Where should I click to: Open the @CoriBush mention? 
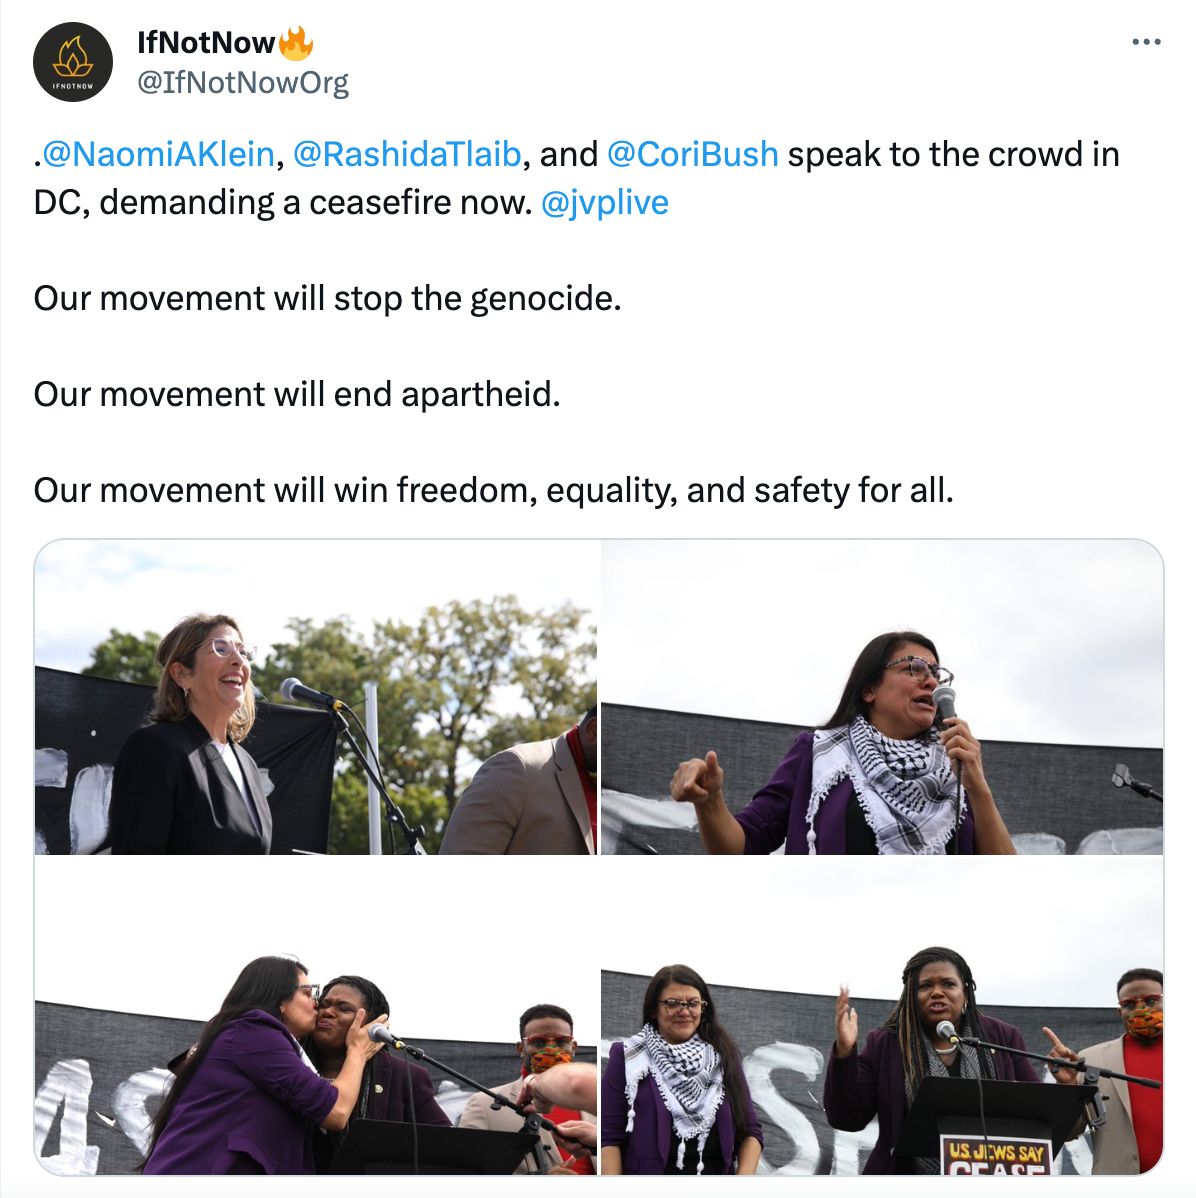[692, 154]
